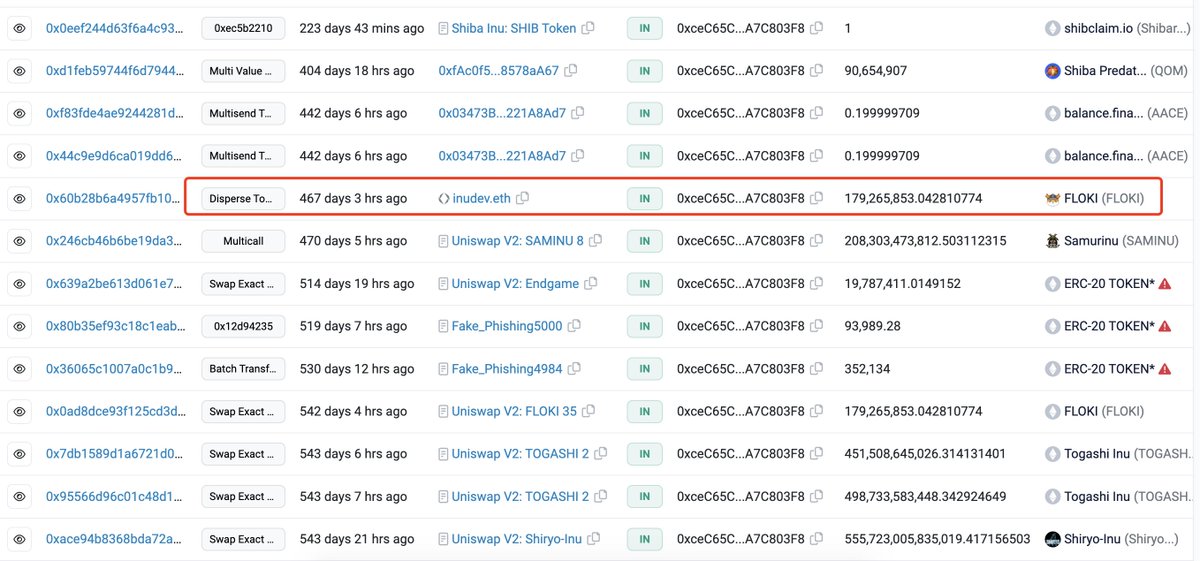Click eye icon for transaction 0x0ad8dce93f125cd3d
Image resolution: width=1200 pixels, height=561 pixels.
[19, 411]
